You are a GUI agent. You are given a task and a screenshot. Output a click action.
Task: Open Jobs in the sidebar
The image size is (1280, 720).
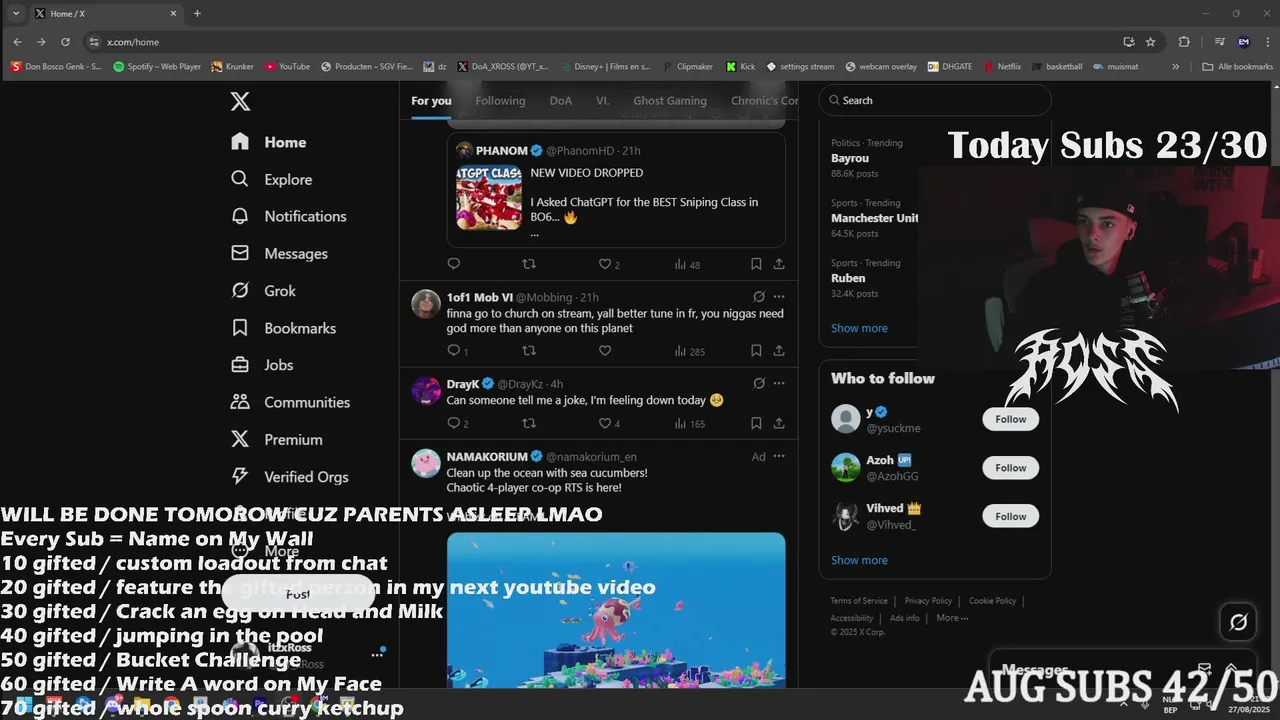pos(263,365)
